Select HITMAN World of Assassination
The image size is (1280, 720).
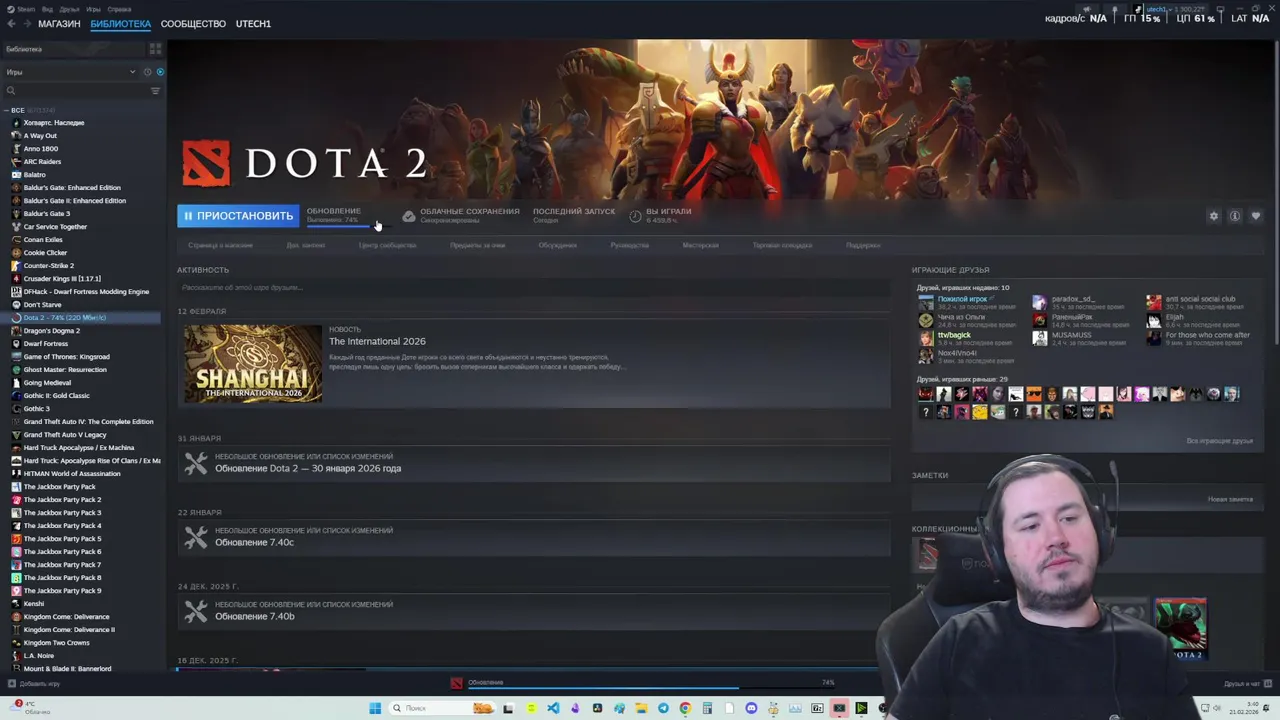click(71, 474)
